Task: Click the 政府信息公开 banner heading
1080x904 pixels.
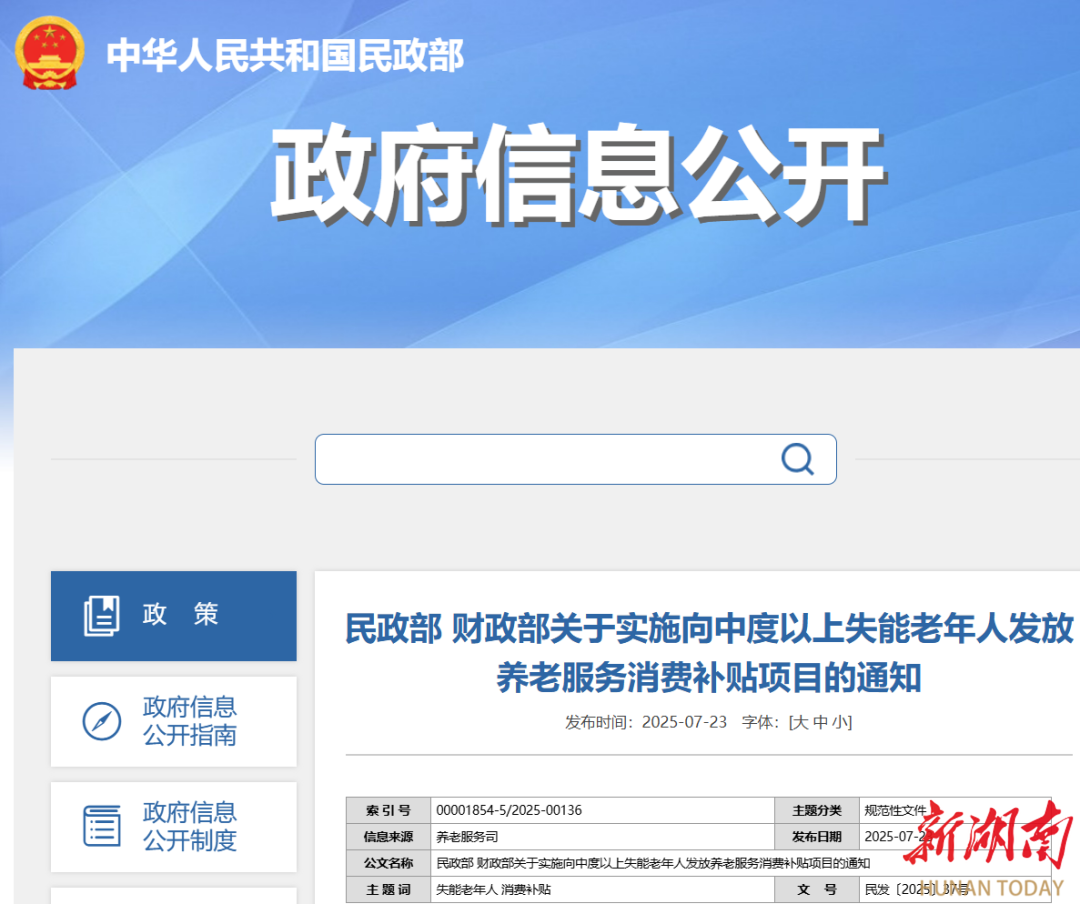Action: 576,177
